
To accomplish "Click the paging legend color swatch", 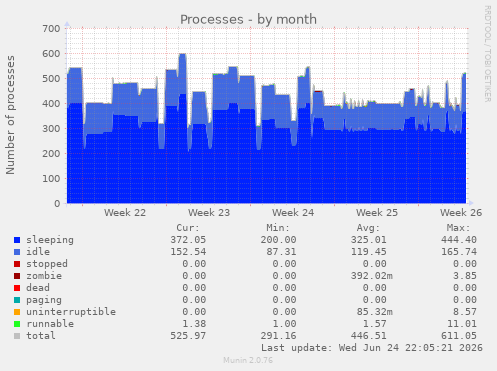I will point(17,300).
